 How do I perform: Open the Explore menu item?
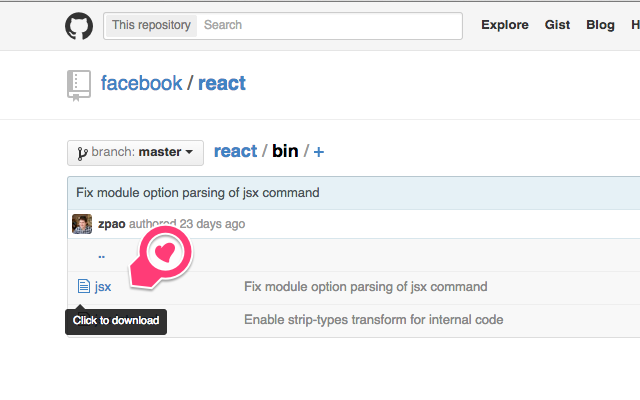(505, 25)
